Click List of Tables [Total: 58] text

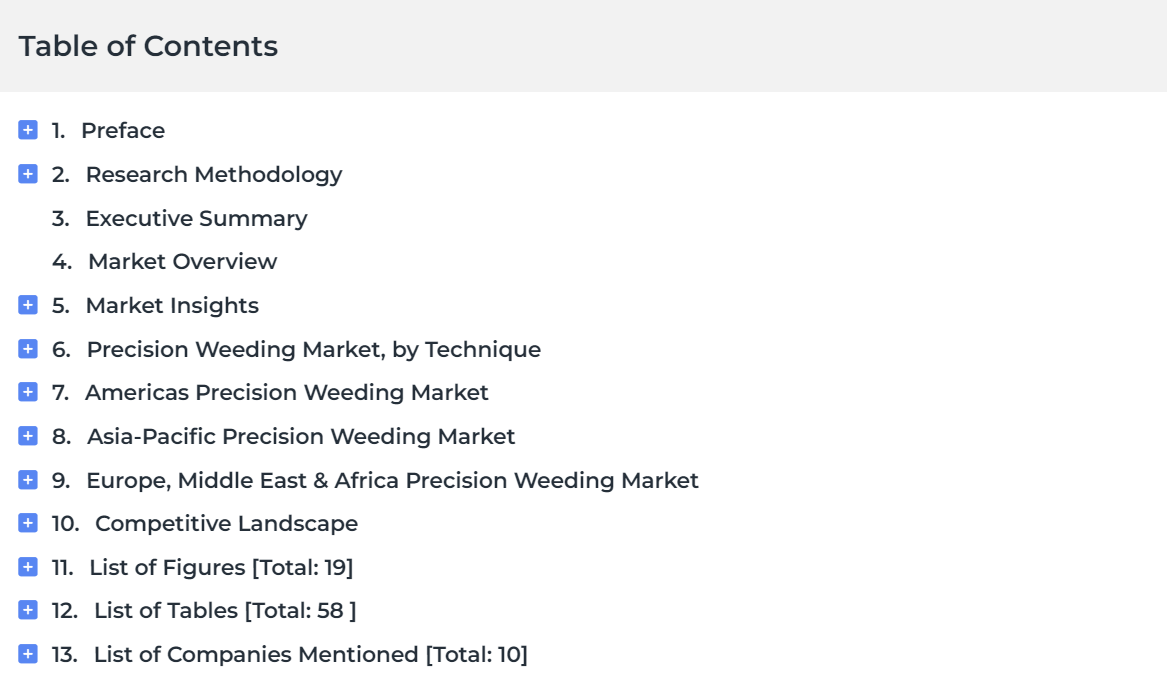(x=225, y=611)
